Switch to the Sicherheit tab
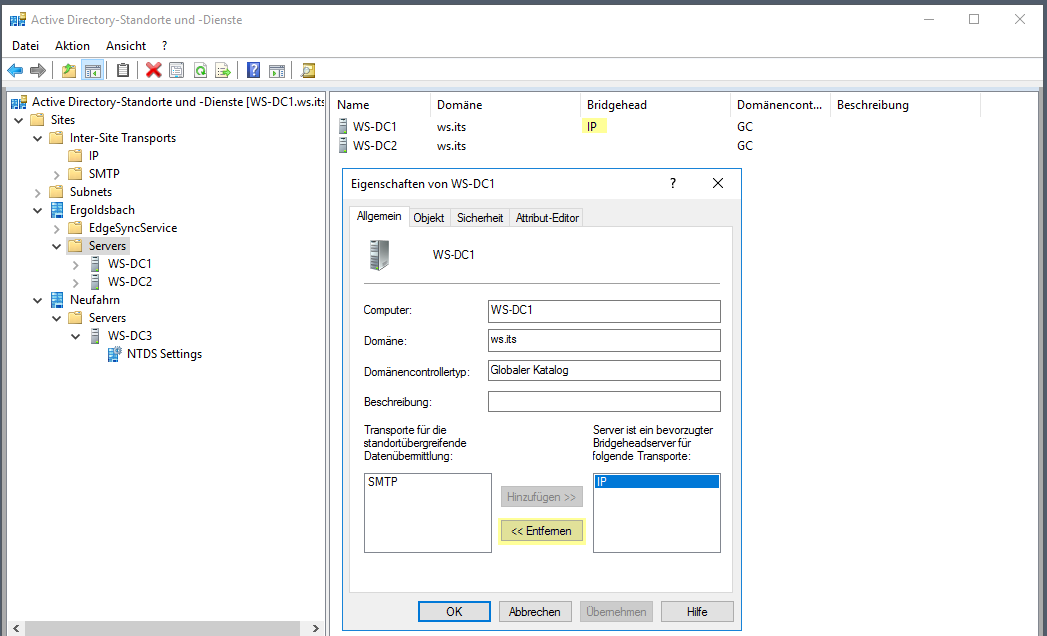Viewport: 1047px width, 636px height. coord(480,218)
